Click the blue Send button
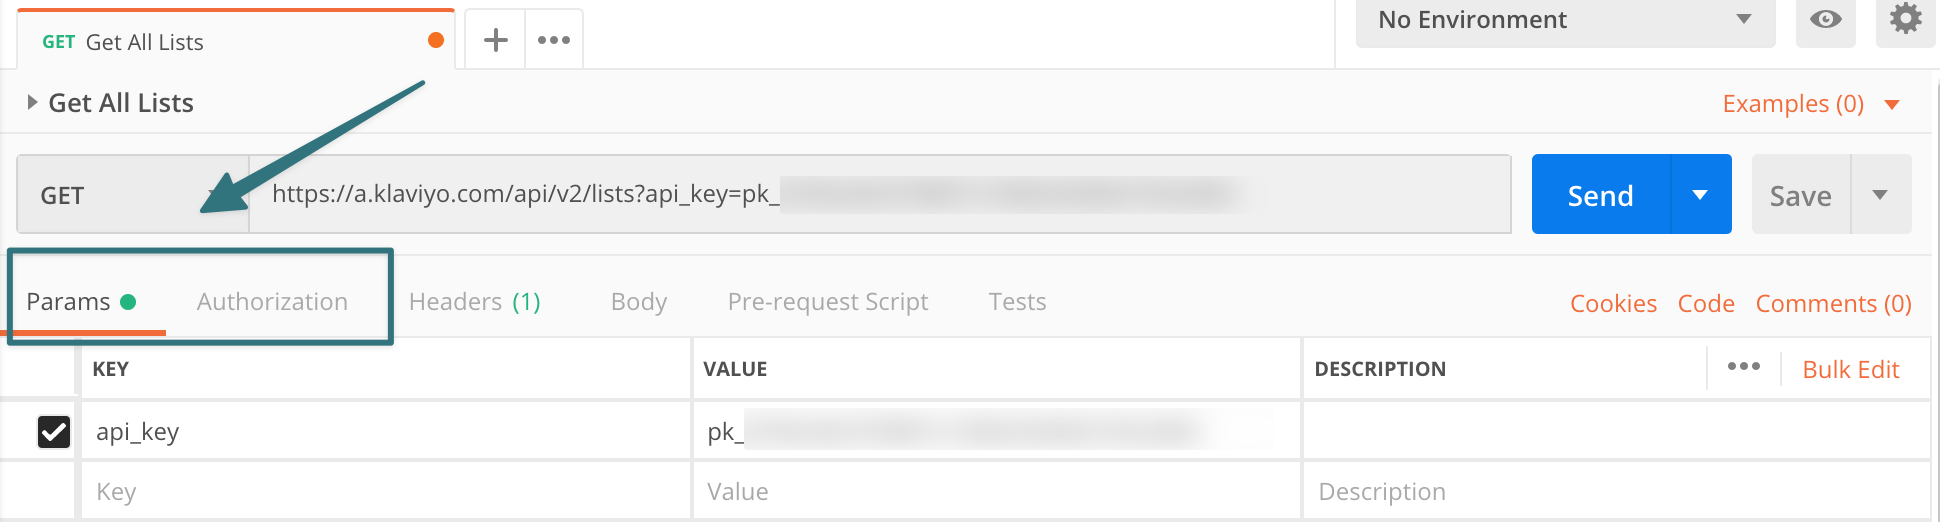This screenshot has height=522, width=1940. [x=1601, y=194]
